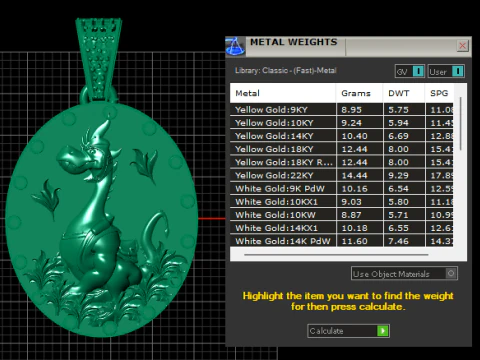Close the Metal Weights dialog
Screen dimensions: 480x360
coord(463,46)
